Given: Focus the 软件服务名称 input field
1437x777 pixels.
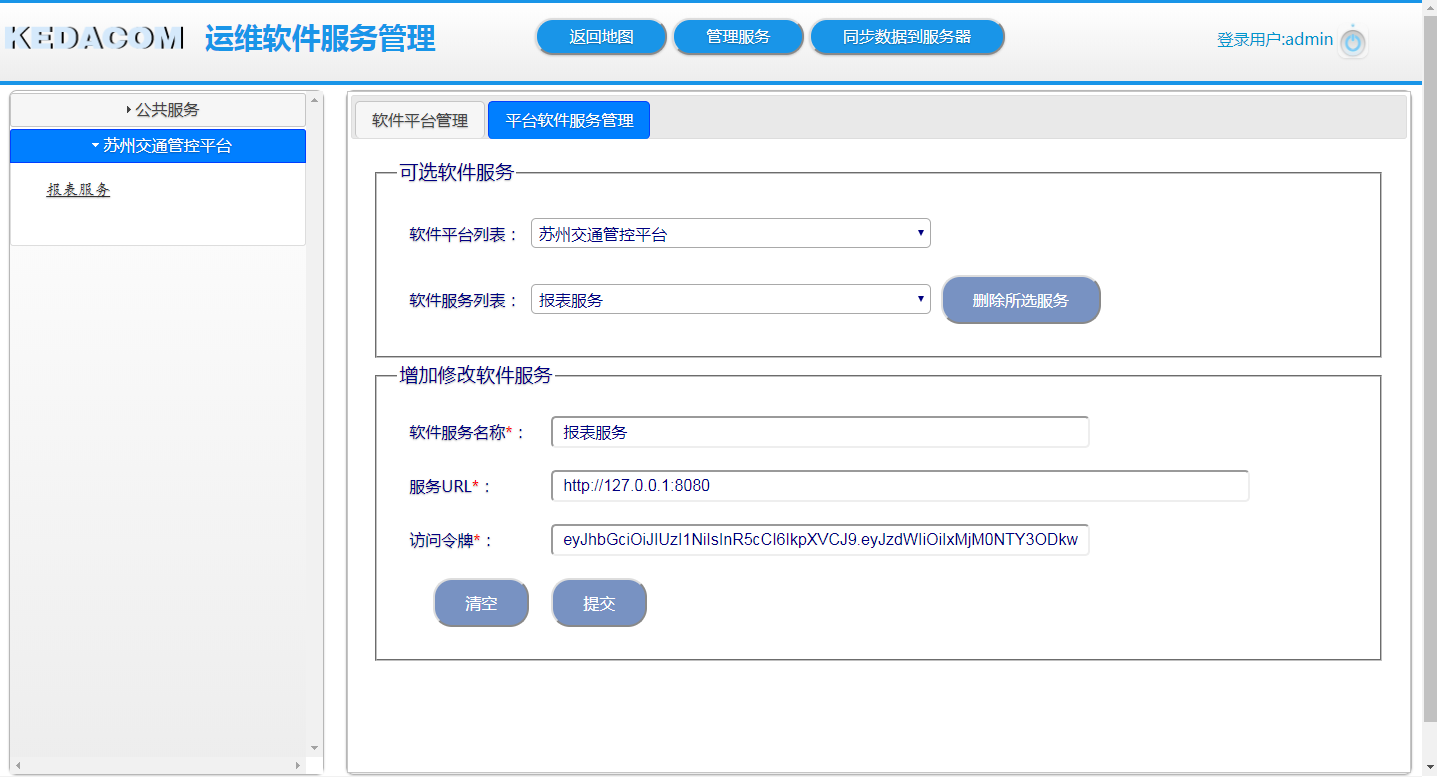Looking at the screenshot, I should [x=820, y=432].
